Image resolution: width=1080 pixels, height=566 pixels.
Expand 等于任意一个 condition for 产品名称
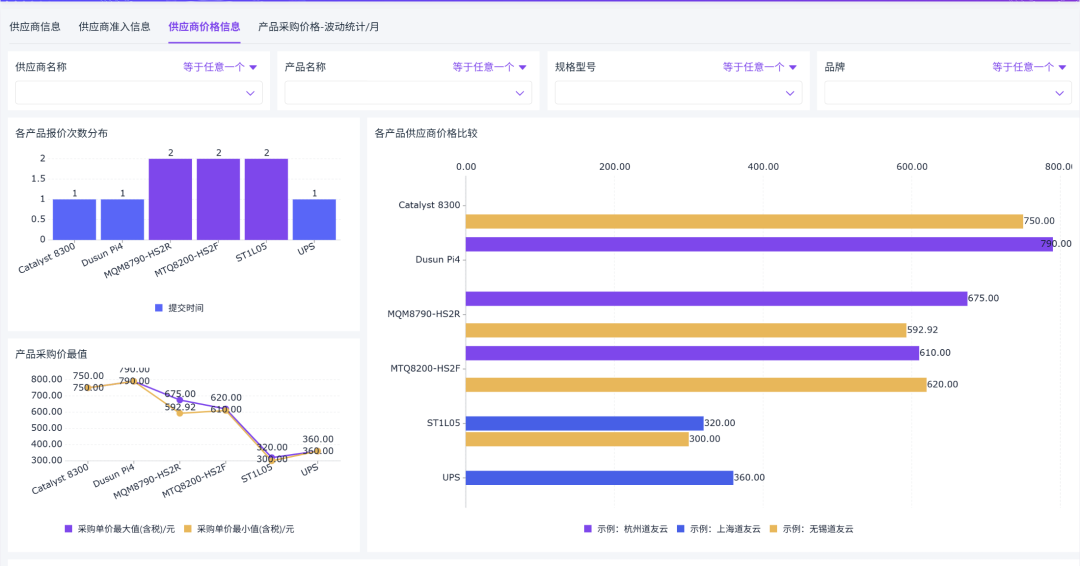(x=489, y=67)
